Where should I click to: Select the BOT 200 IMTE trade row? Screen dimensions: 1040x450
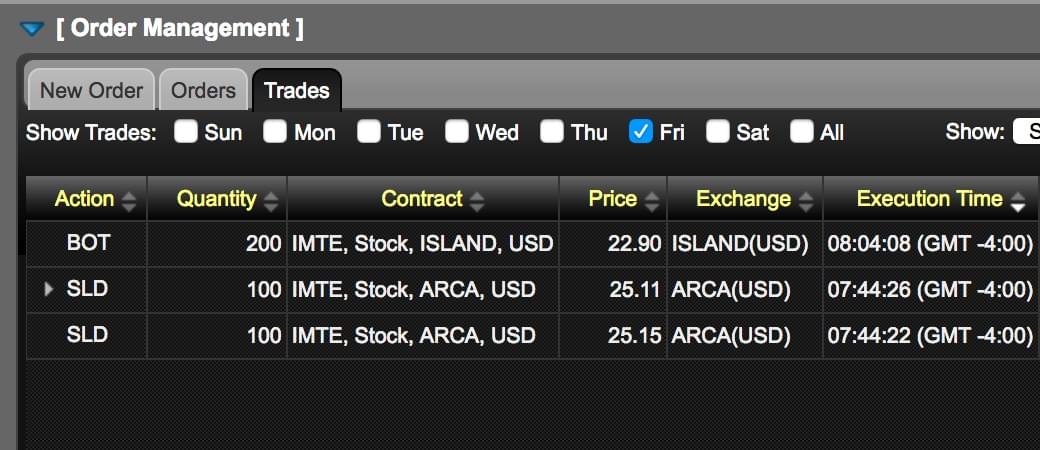420,243
